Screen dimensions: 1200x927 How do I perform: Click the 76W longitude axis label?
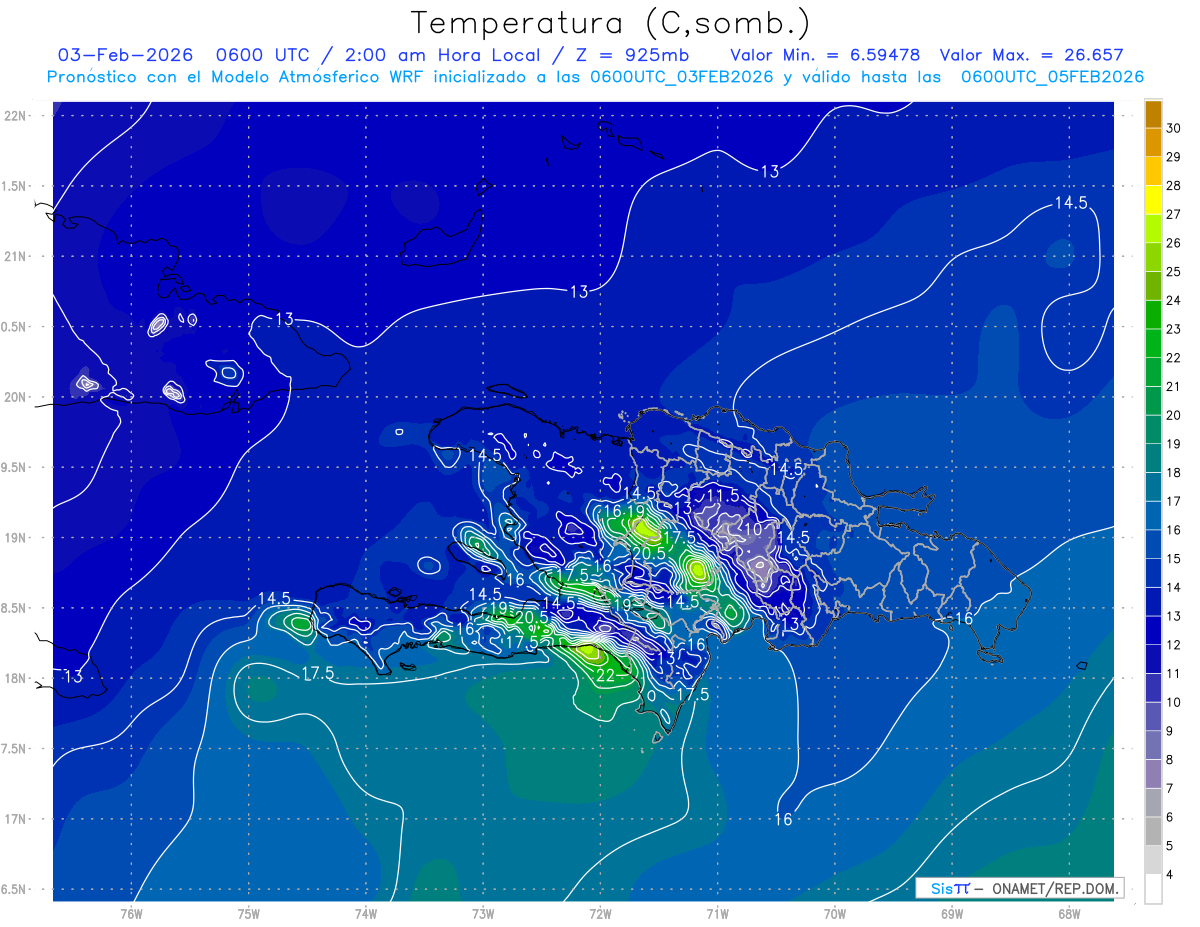pyautogui.click(x=131, y=914)
